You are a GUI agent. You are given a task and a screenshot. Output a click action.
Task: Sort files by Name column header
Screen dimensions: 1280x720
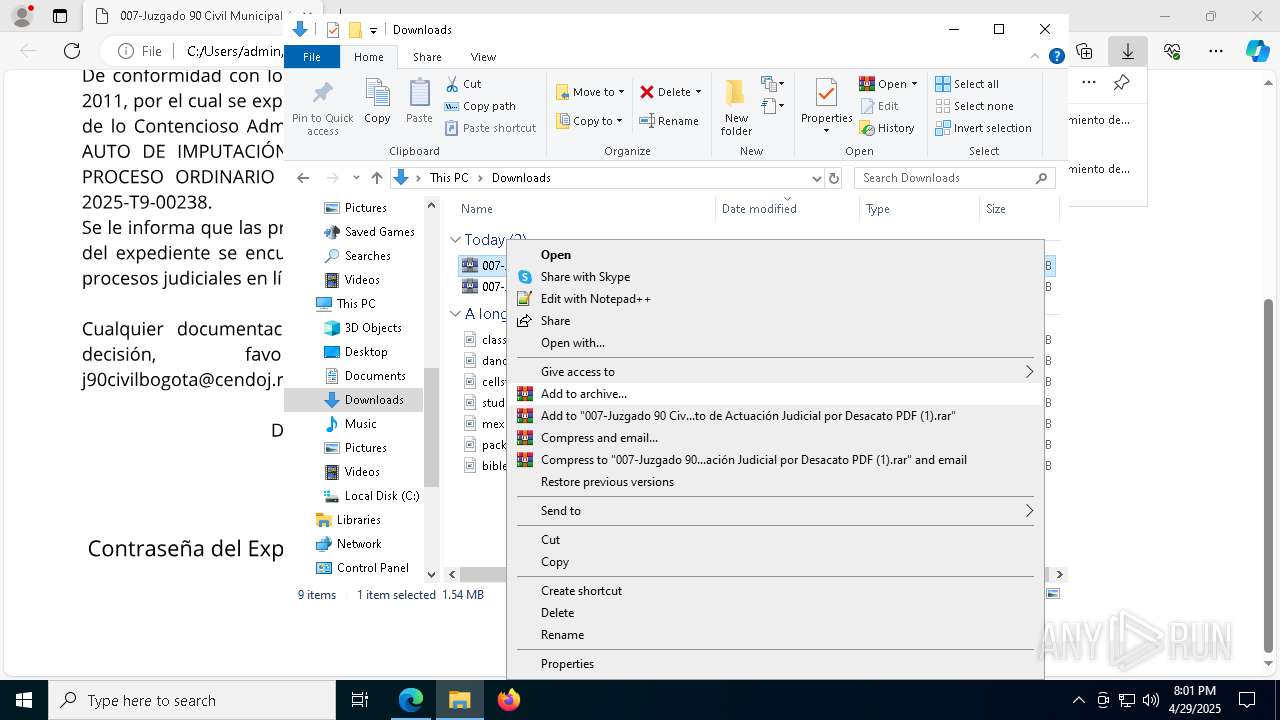pos(585,209)
